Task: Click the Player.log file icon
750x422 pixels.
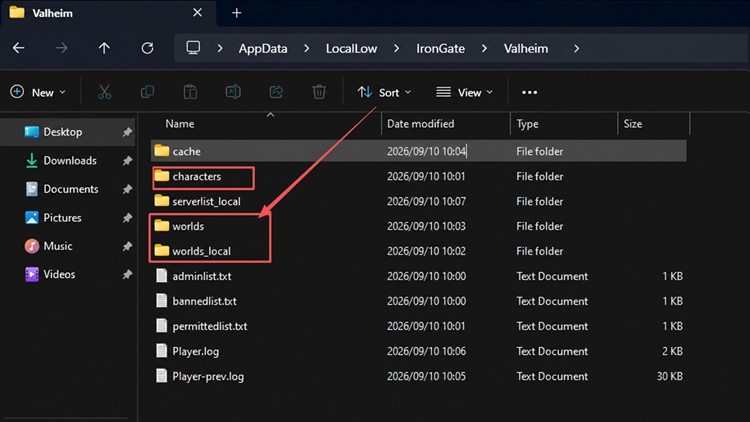Action: point(162,351)
